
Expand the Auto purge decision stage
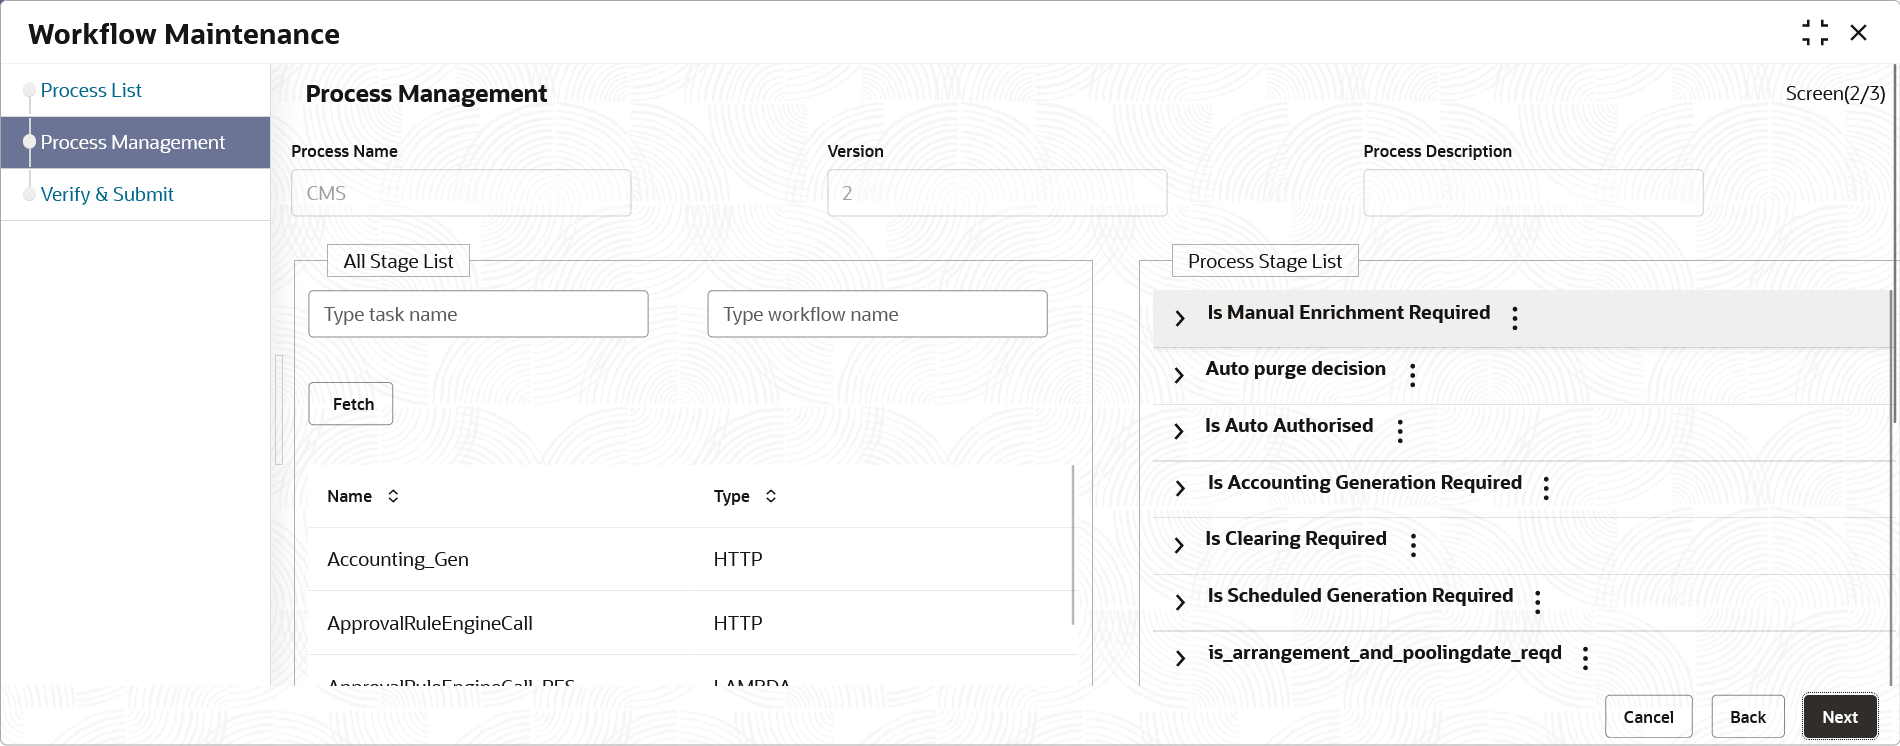pyautogui.click(x=1179, y=375)
